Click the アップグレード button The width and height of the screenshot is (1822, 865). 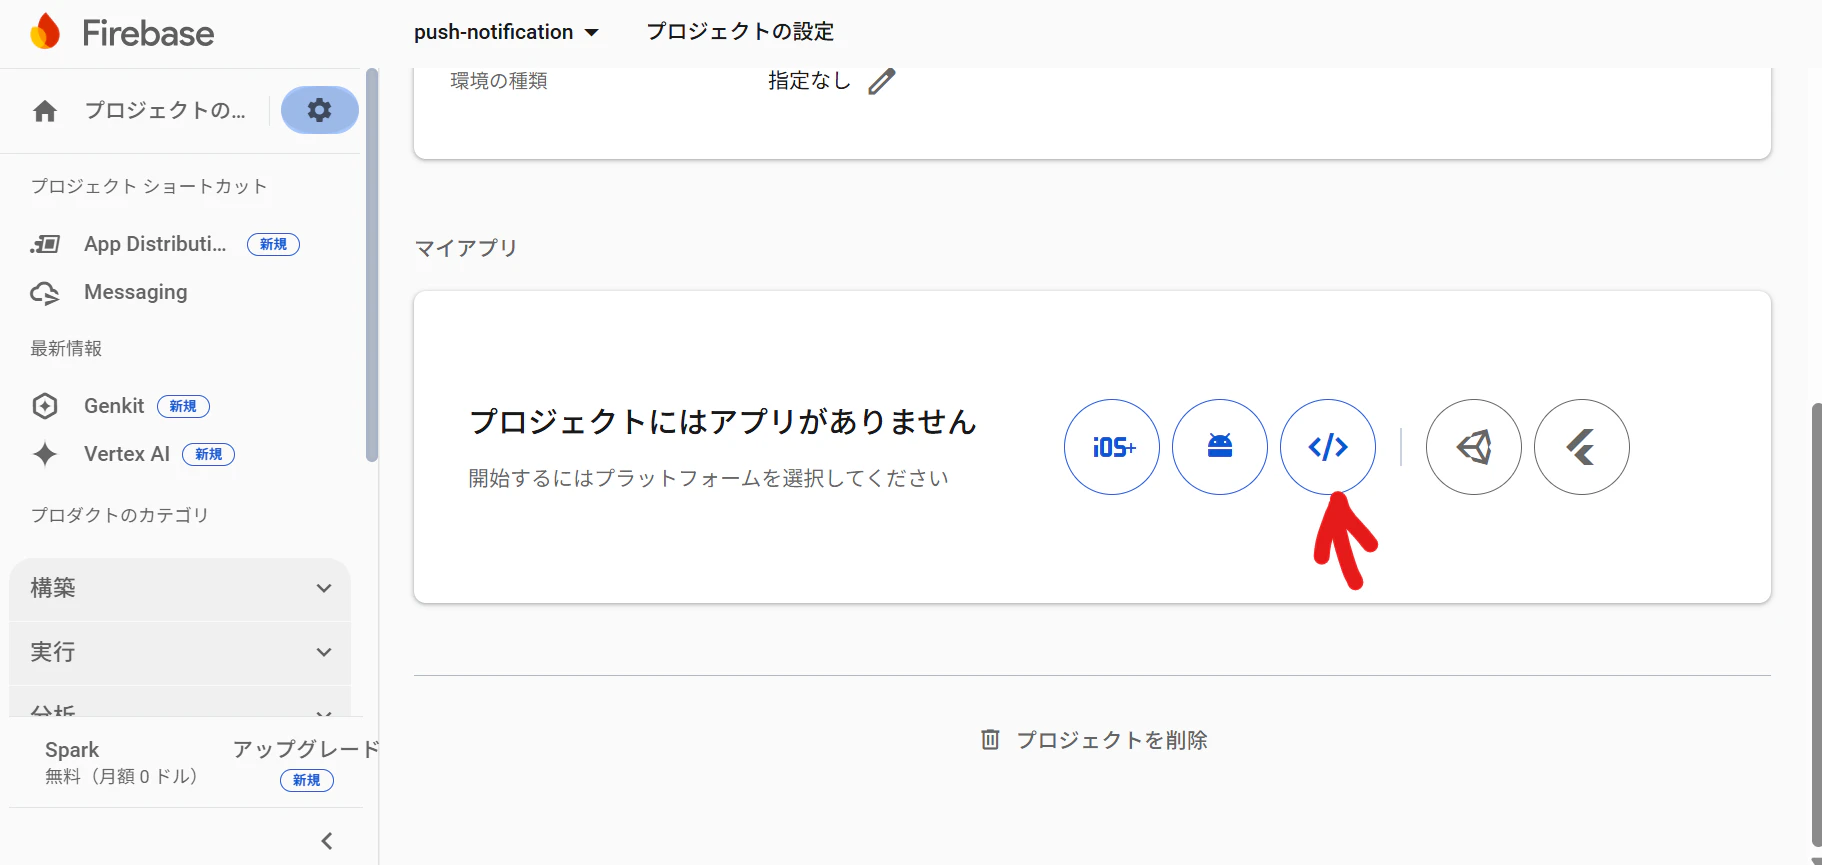tap(306, 749)
